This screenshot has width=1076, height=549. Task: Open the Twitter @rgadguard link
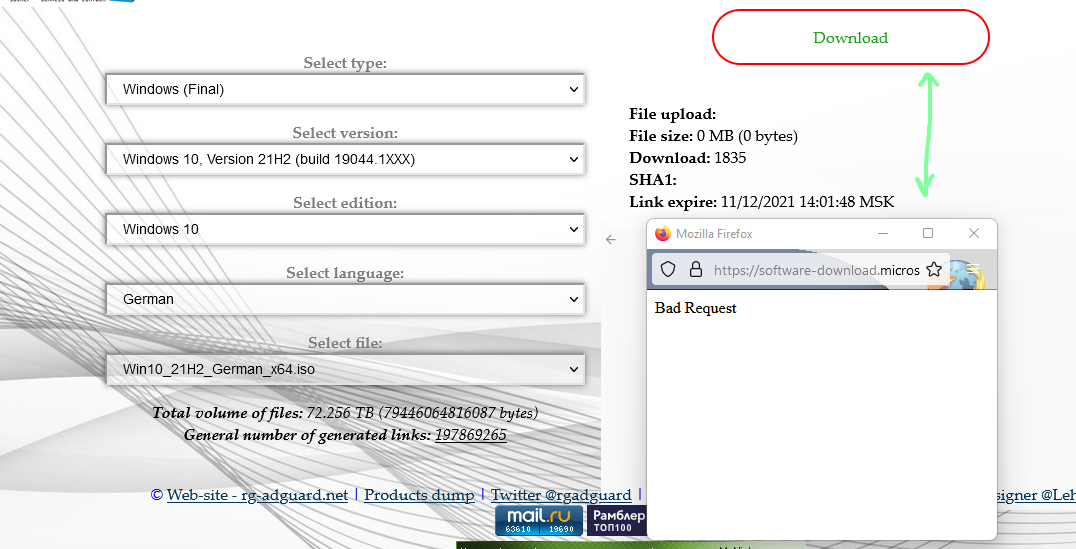561,495
